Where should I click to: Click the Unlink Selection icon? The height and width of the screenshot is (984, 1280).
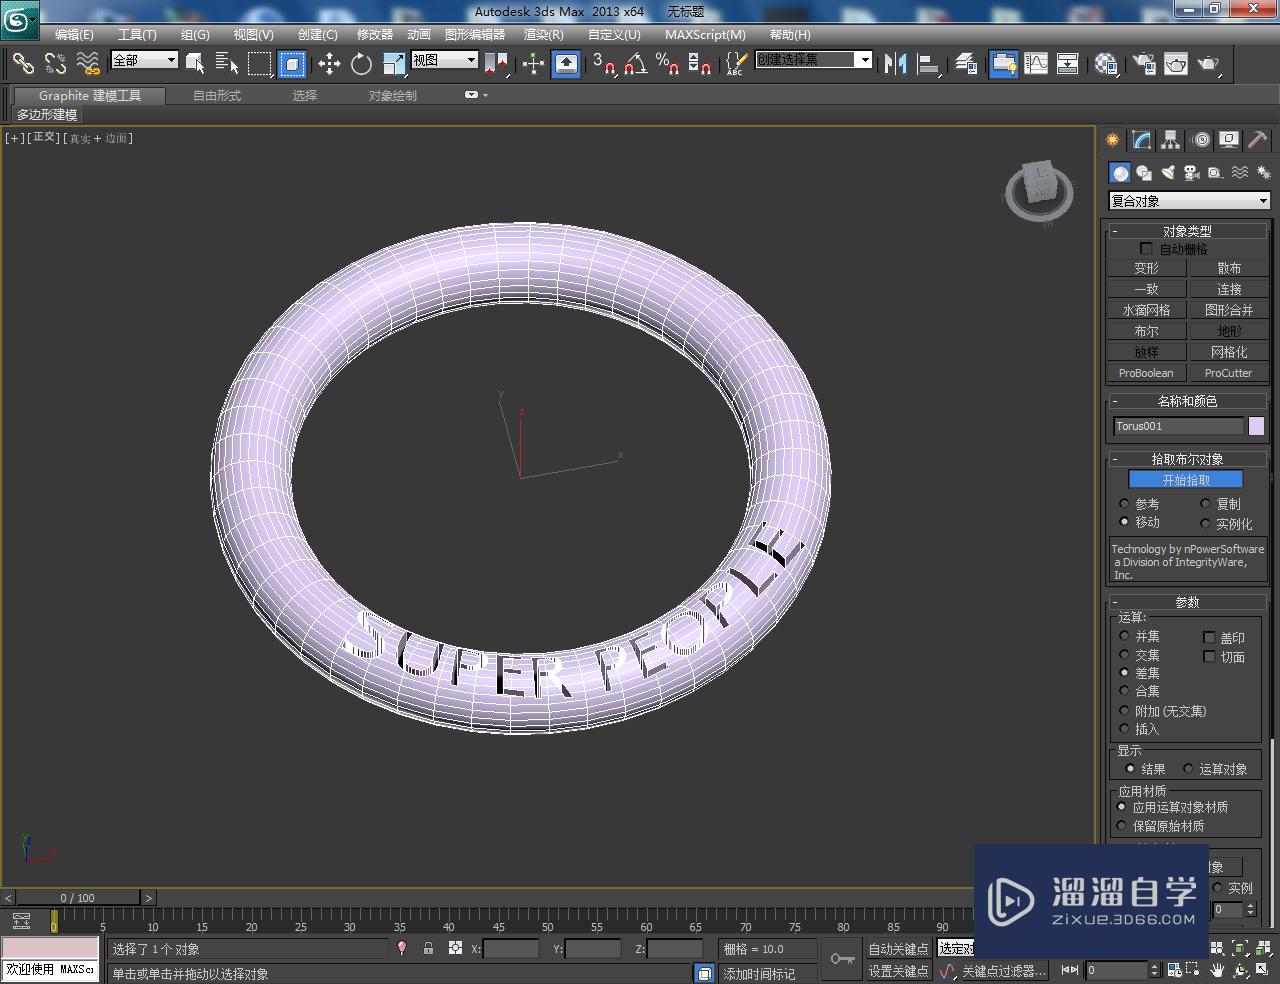[55, 64]
